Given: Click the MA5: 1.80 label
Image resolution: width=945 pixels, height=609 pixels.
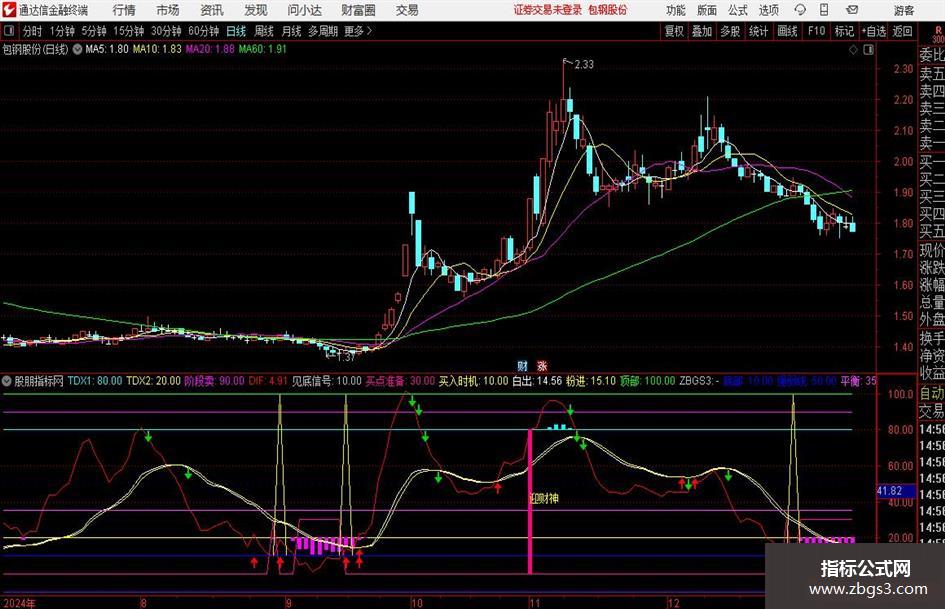Looking at the screenshot, I should tap(107, 49).
